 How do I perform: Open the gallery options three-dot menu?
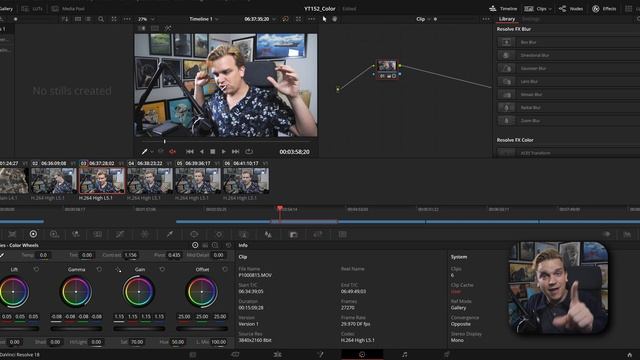point(127,19)
